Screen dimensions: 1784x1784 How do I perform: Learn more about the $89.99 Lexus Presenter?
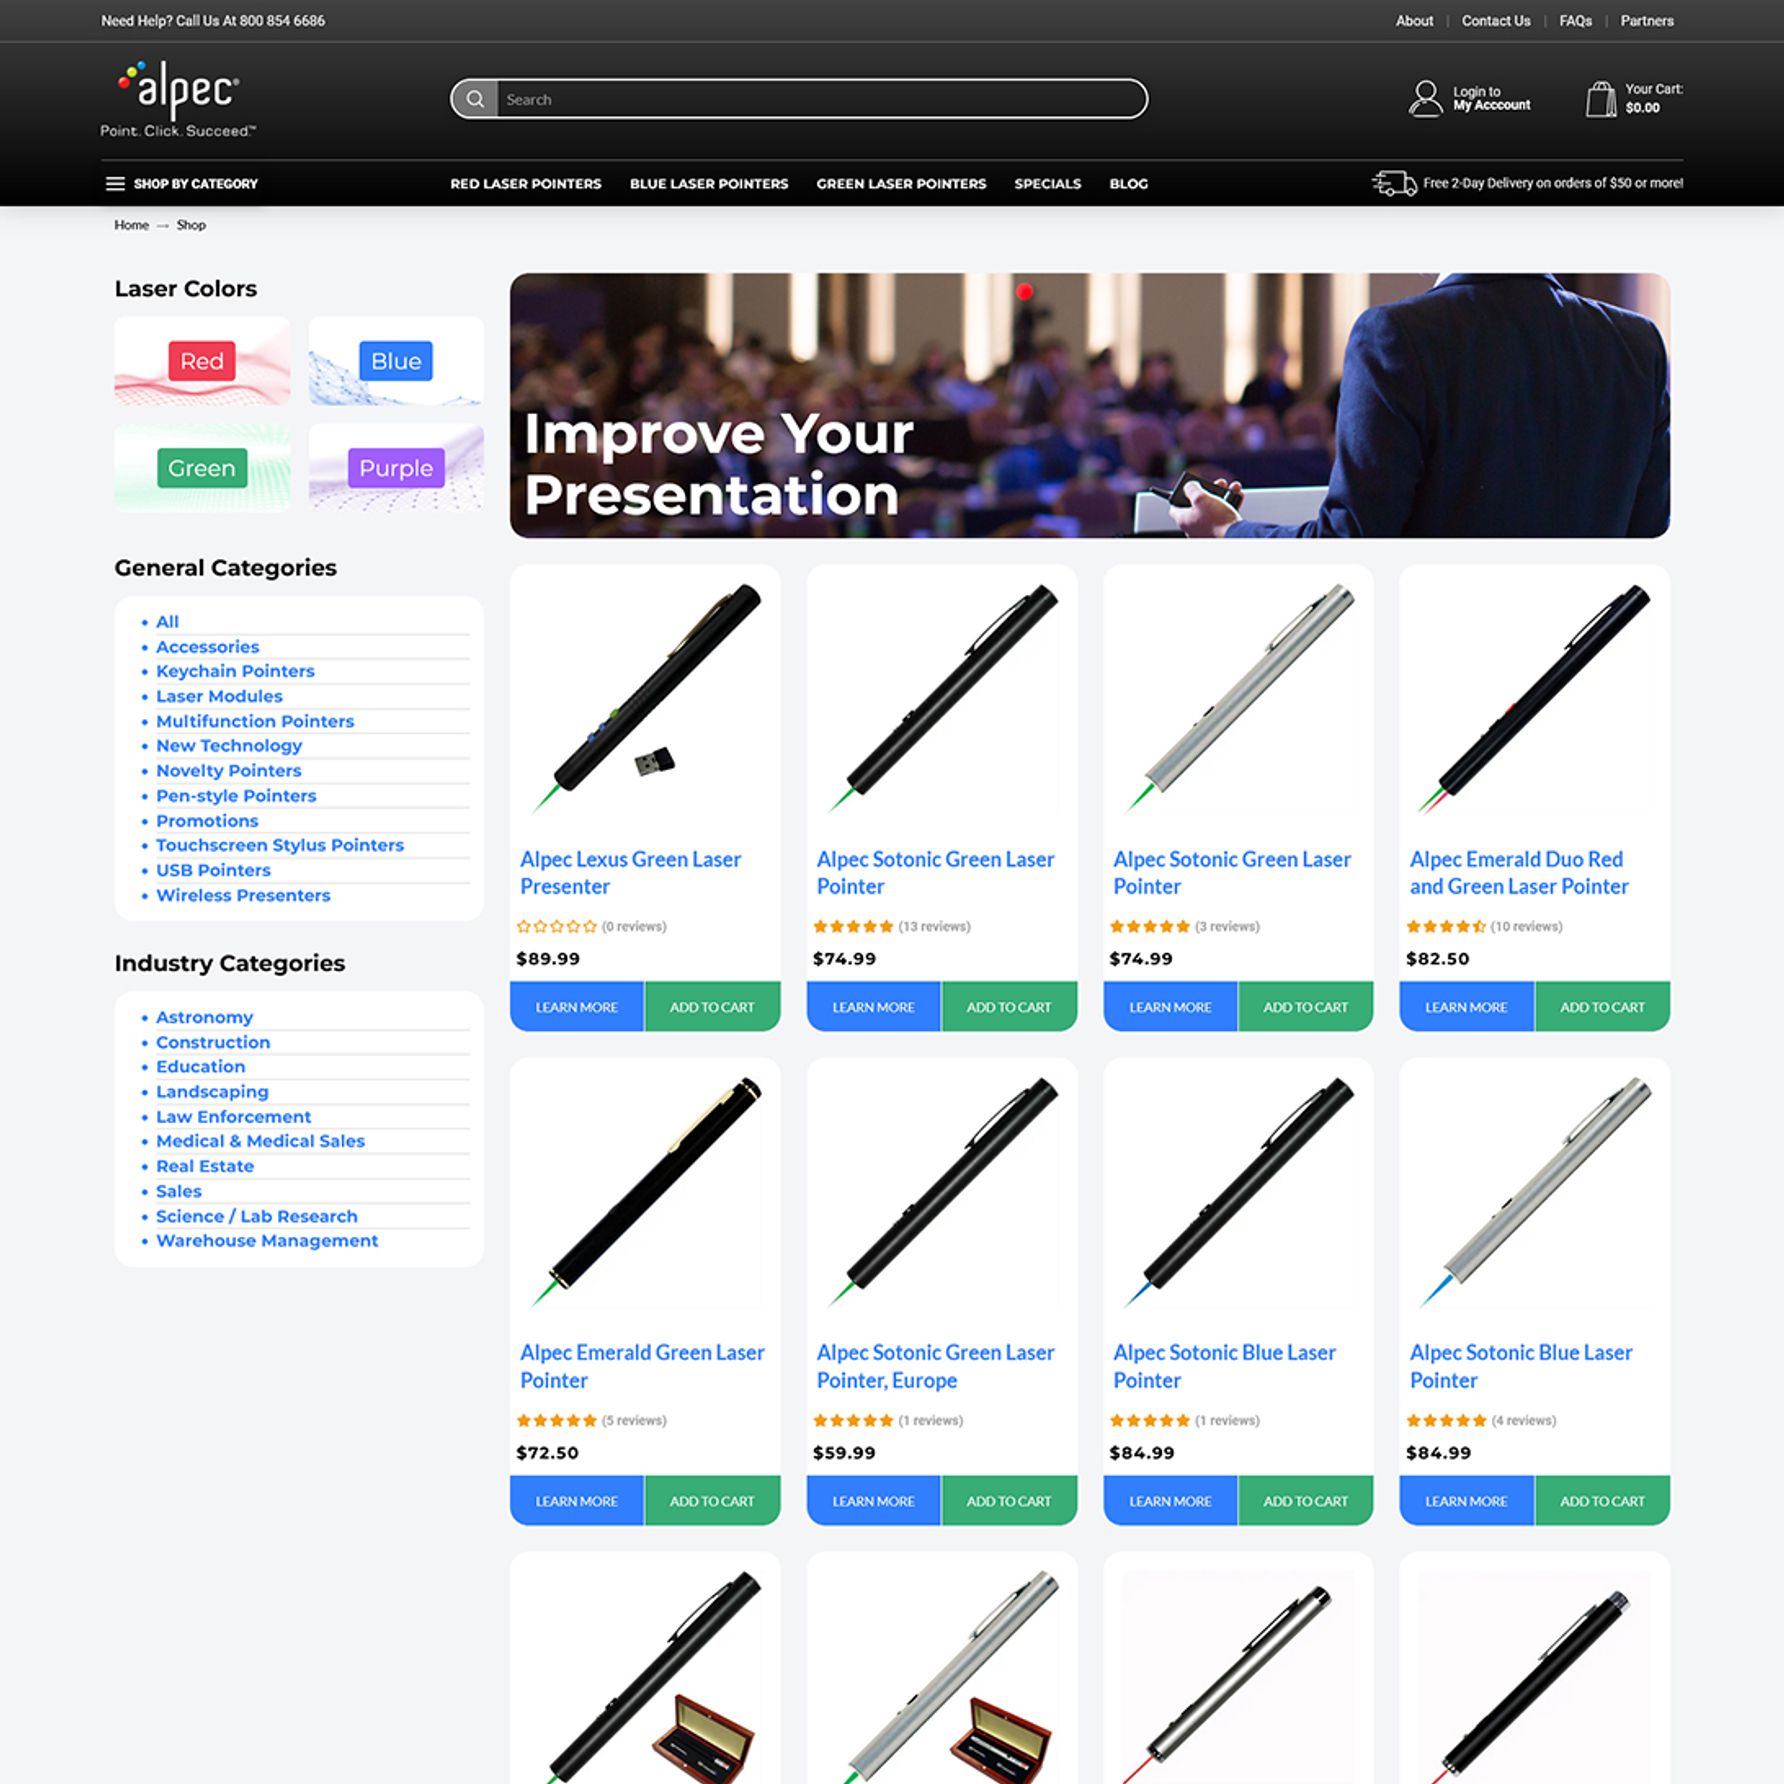click(577, 1007)
